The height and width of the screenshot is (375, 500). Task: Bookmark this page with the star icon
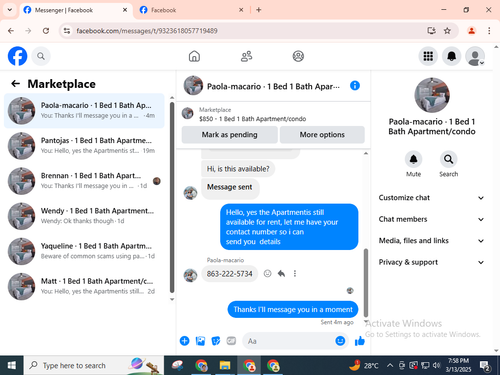447,31
